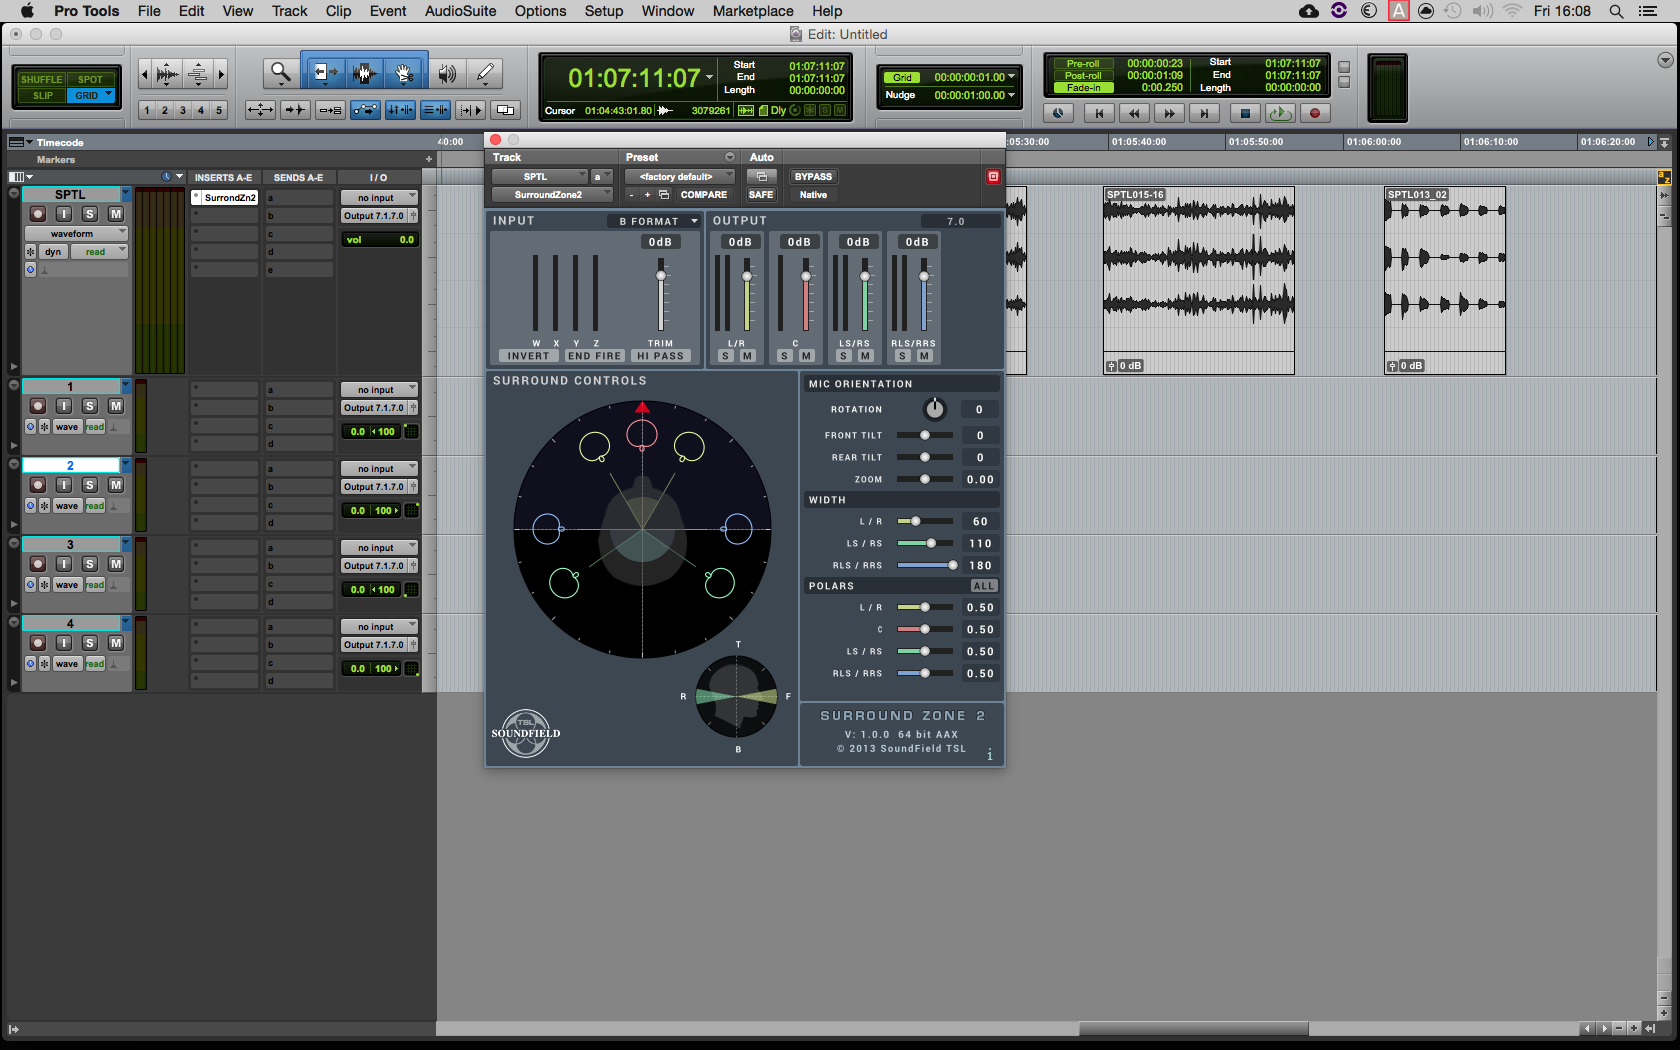Click the audio zoom-in waveform icon
This screenshot has height=1050, width=1680.
[168, 73]
